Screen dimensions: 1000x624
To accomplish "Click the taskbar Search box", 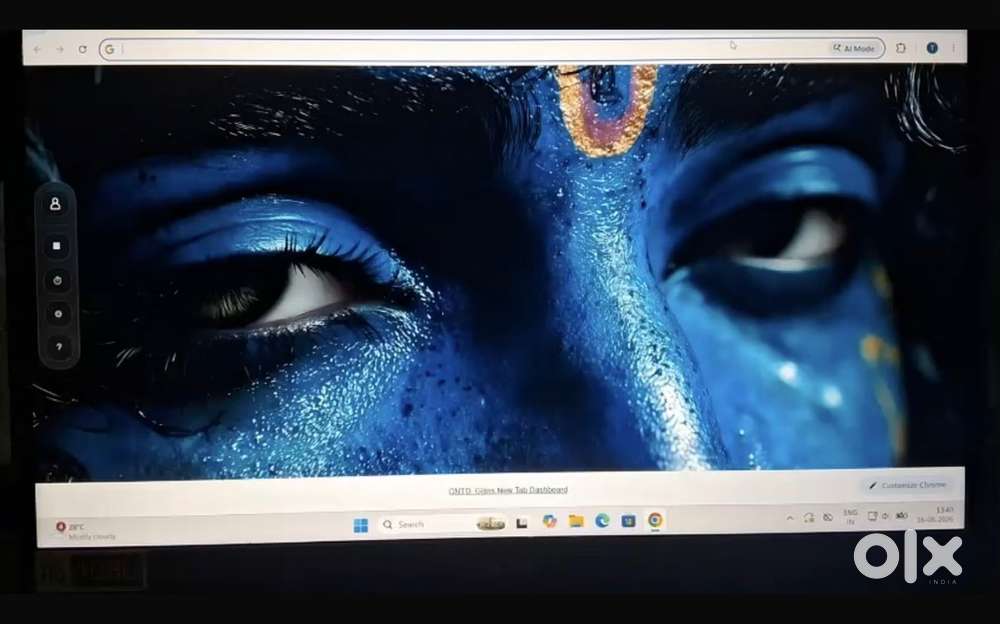I will coord(443,524).
